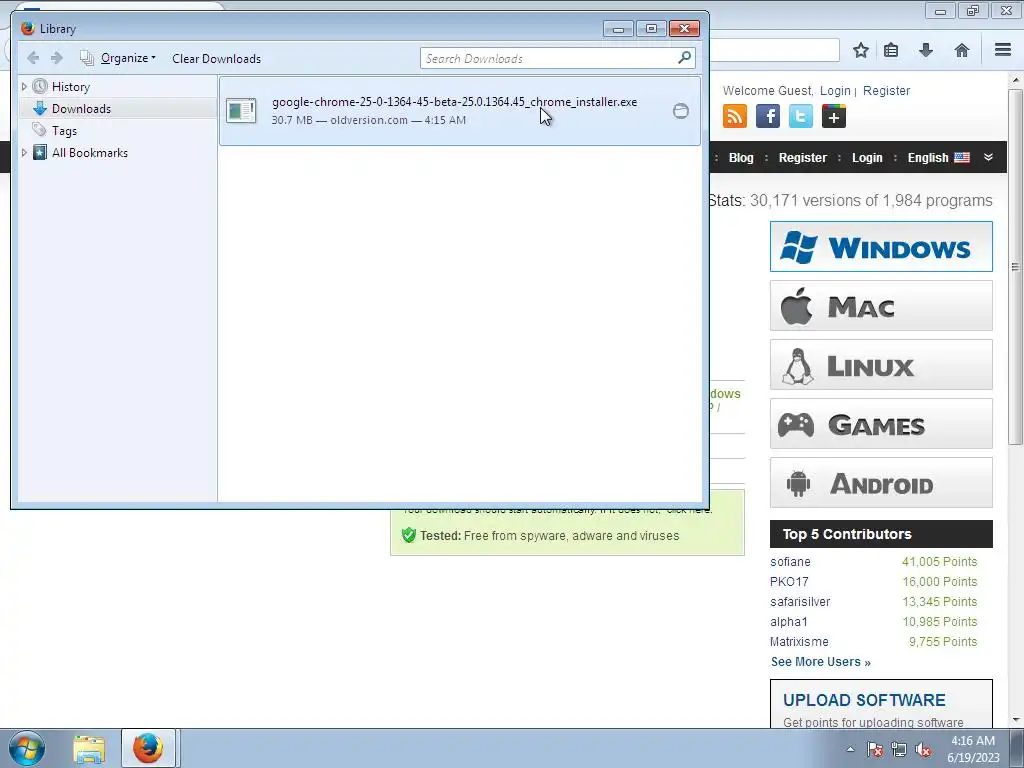Open Register in site navigation bar
The height and width of the screenshot is (768, 1024).
tap(803, 157)
